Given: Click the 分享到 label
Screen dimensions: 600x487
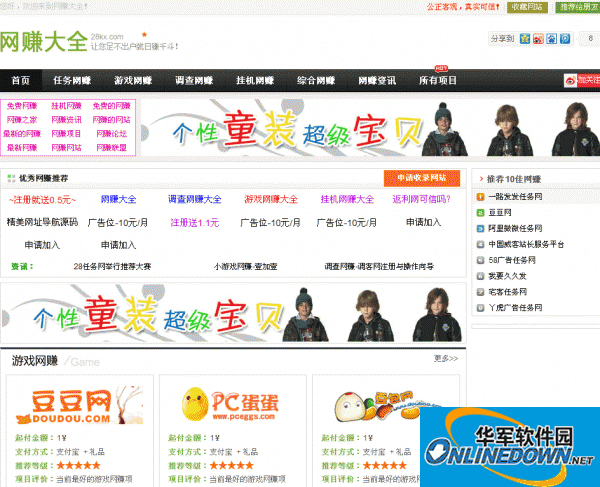Looking at the screenshot, I should (502, 39).
